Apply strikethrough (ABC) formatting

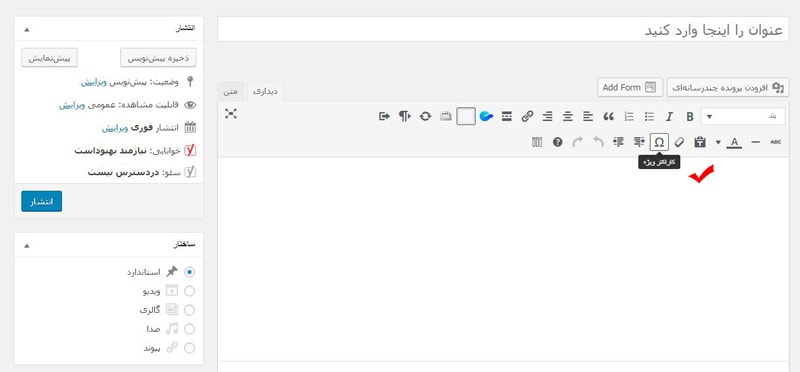coord(776,142)
